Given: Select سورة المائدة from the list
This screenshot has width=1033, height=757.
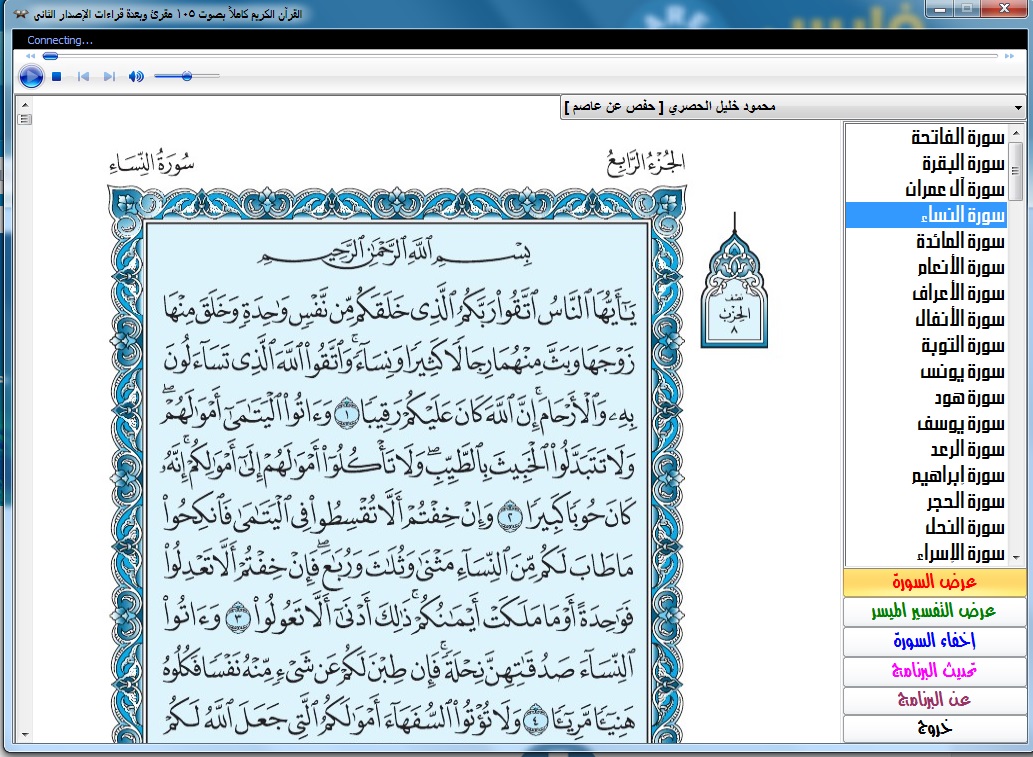Looking at the screenshot, I should tap(927, 241).
